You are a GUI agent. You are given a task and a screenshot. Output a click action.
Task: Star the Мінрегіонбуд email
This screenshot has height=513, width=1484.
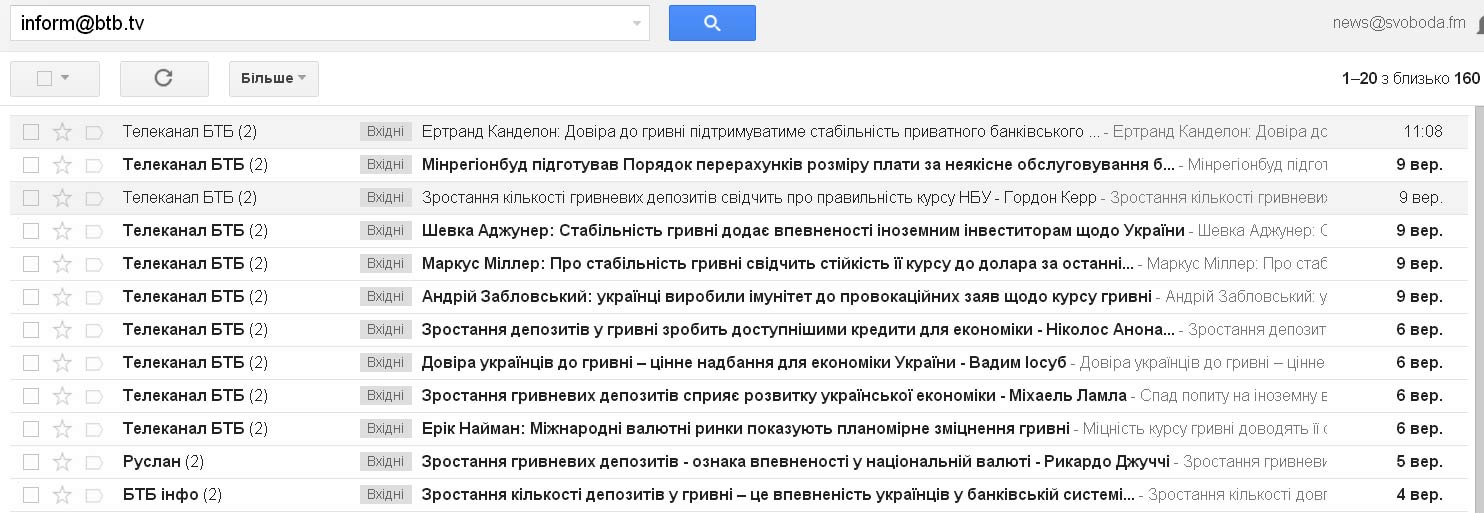click(x=62, y=165)
